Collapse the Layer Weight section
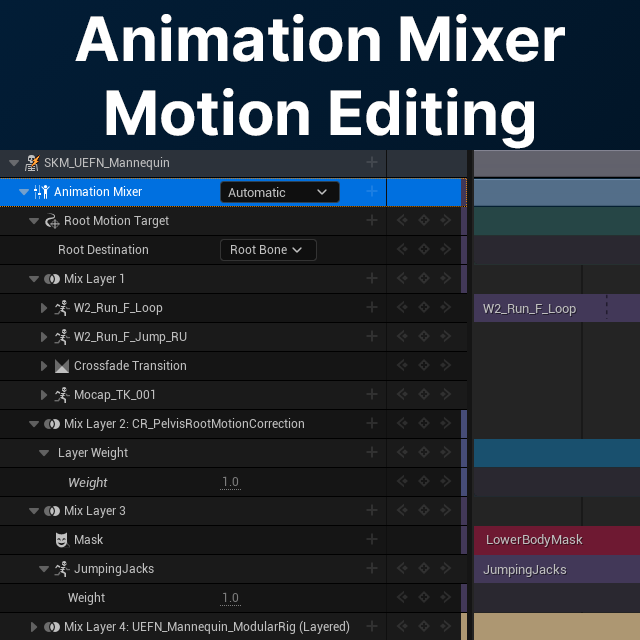 click(44, 453)
